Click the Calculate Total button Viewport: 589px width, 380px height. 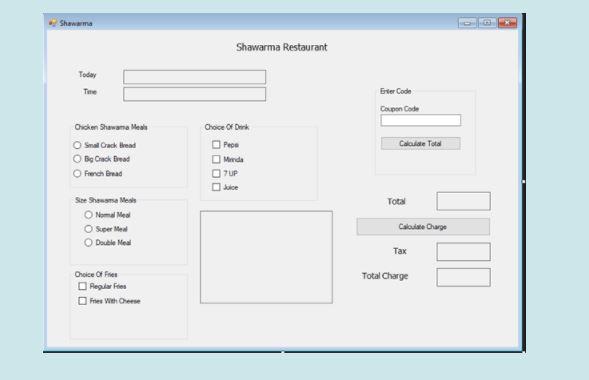point(420,143)
